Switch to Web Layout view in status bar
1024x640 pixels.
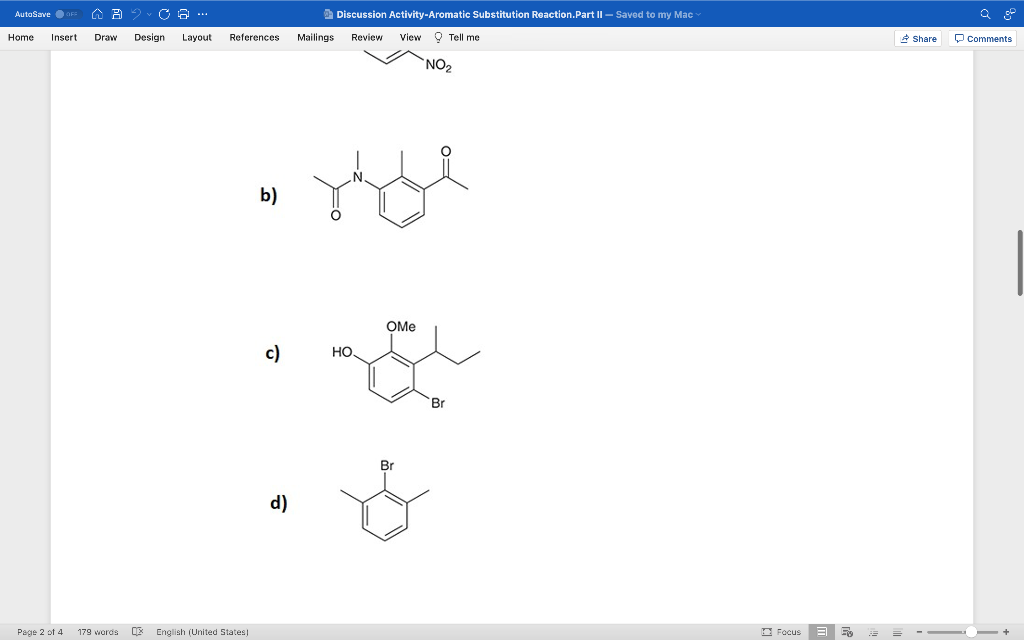[847, 631]
